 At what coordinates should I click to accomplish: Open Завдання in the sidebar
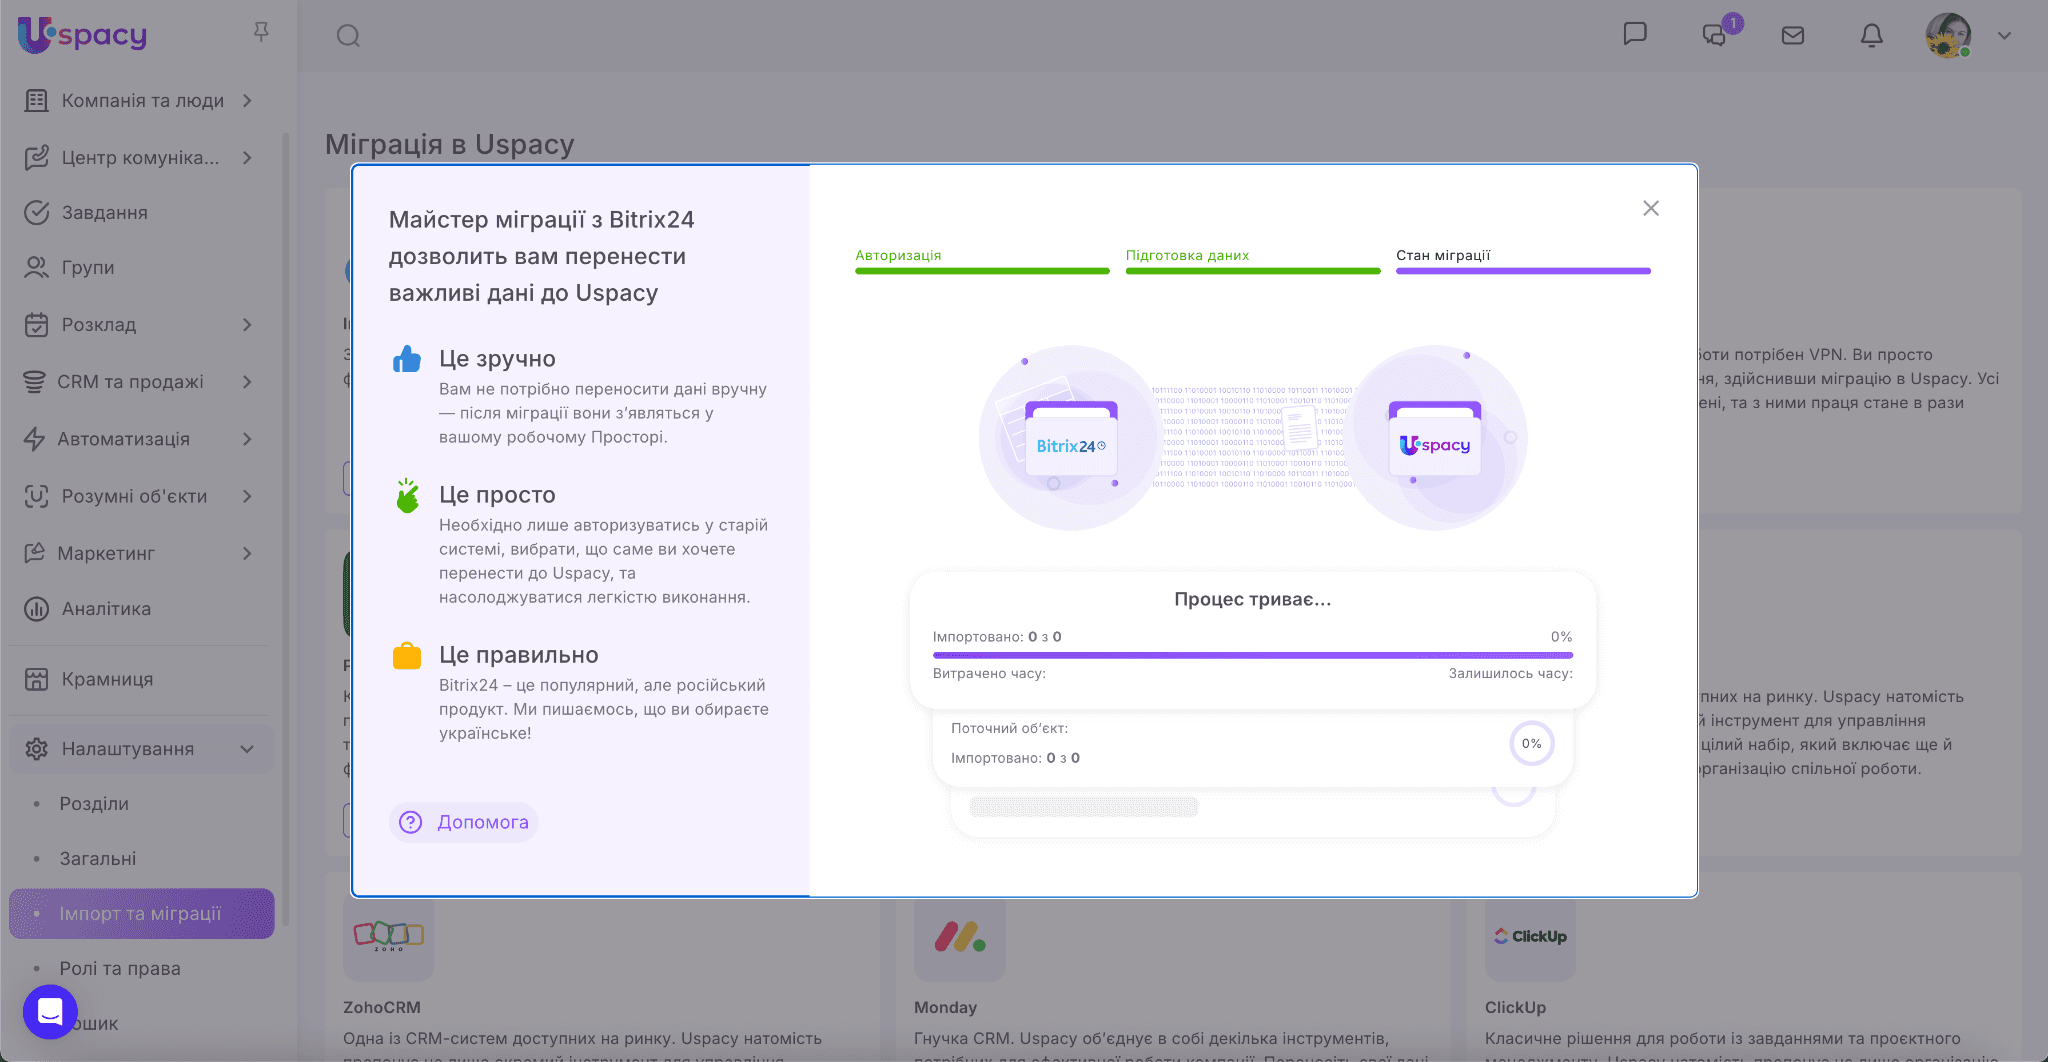[104, 213]
